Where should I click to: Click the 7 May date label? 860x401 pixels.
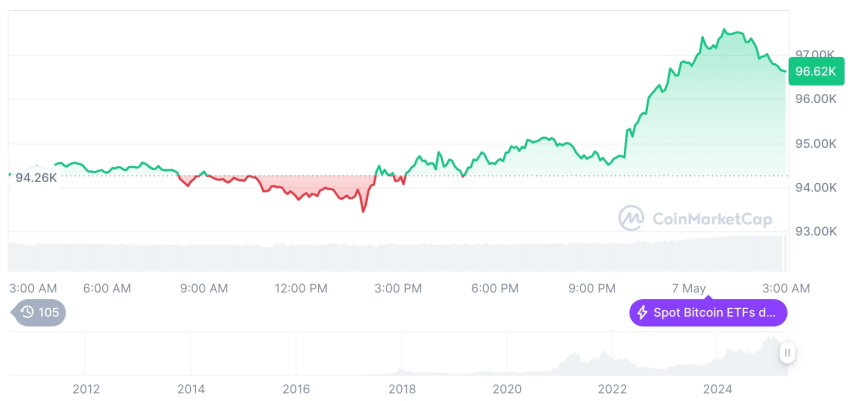coord(690,288)
